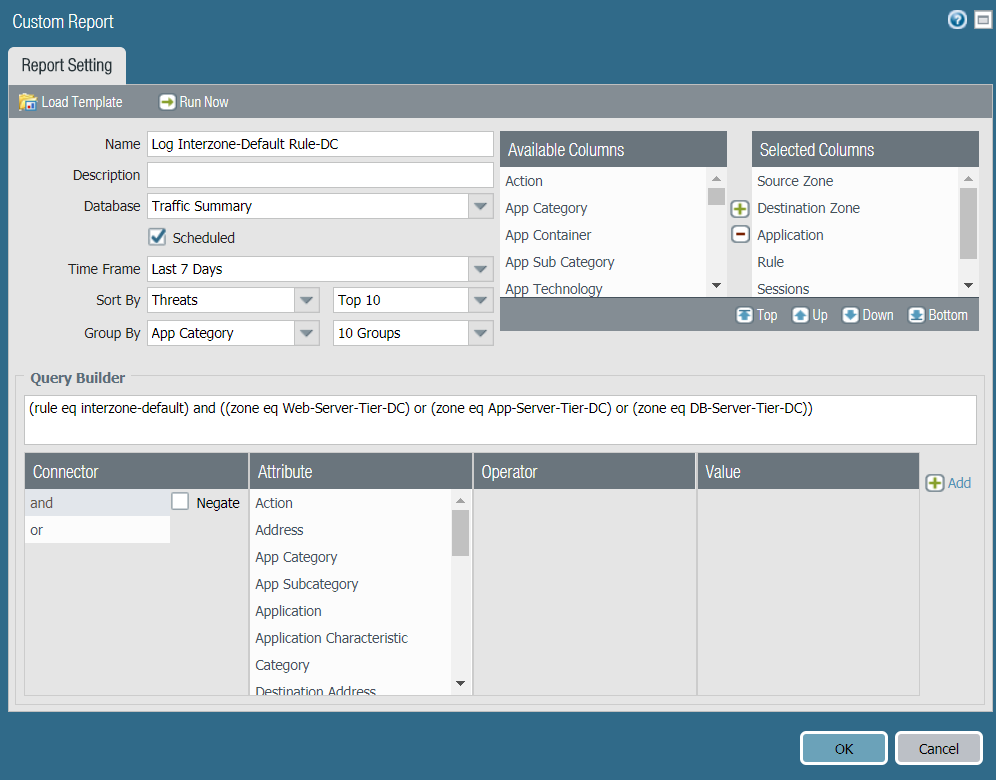The height and width of the screenshot is (780, 996).
Task: Select Application in the Attribute list
Action: click(x=288, y=611)
